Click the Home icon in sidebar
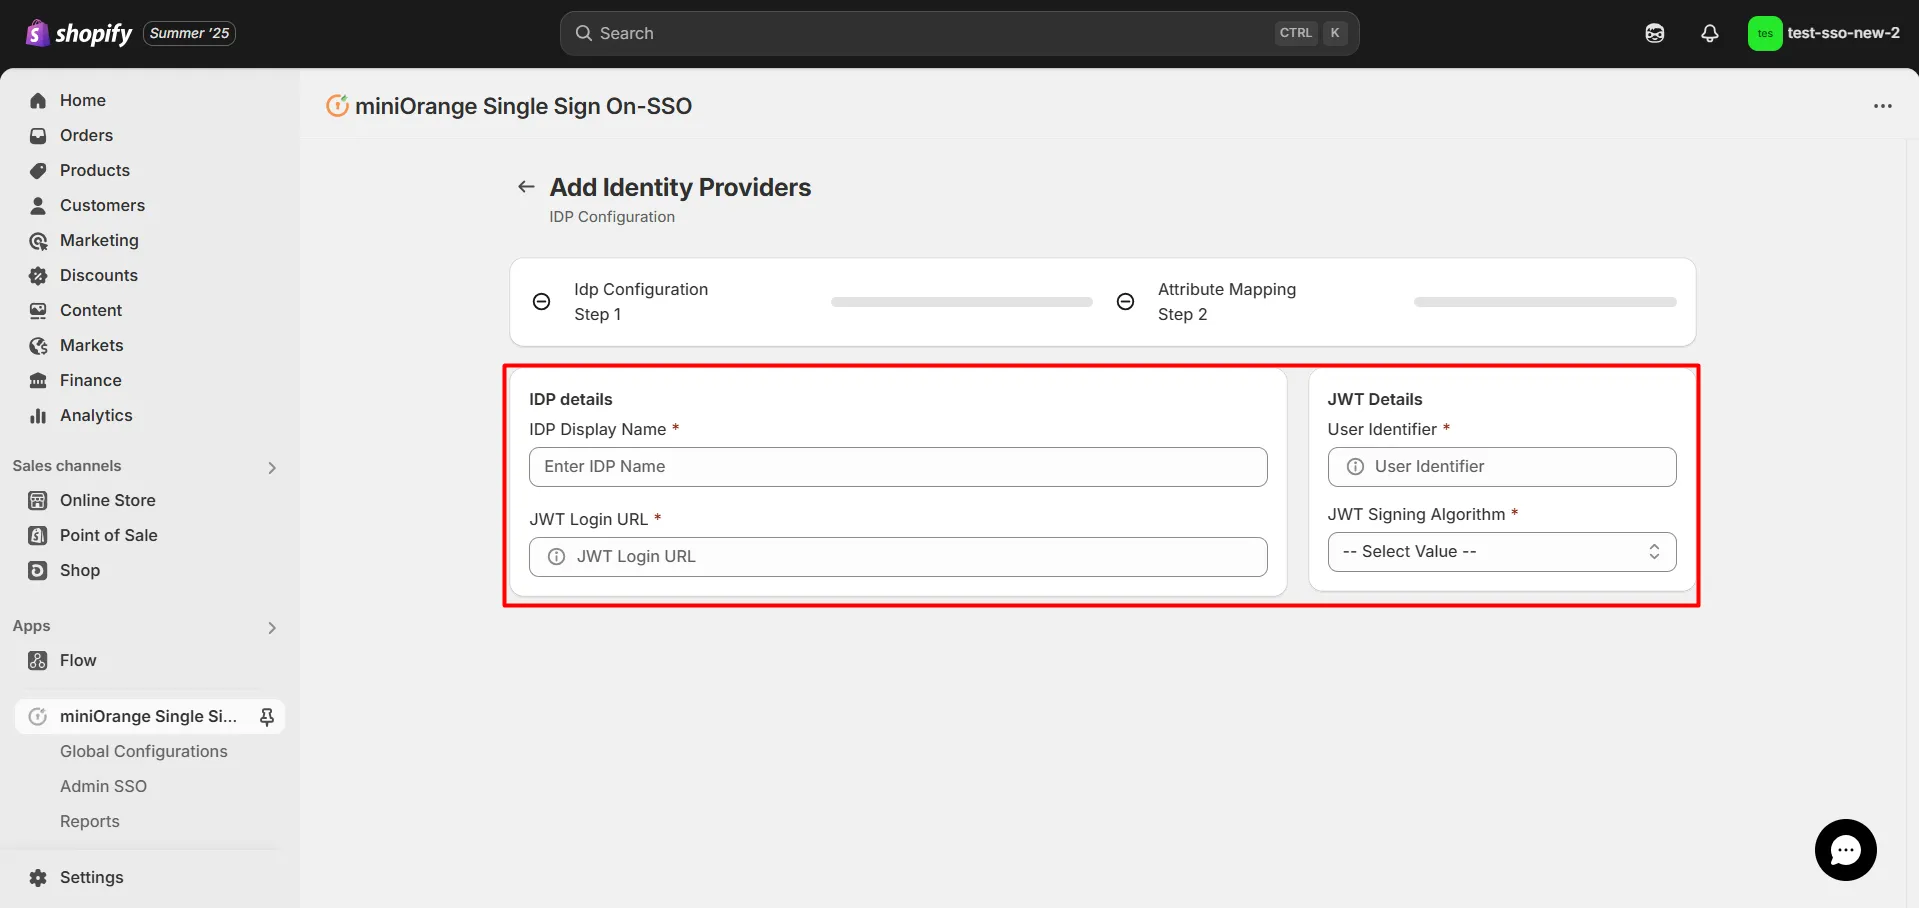 pyautogui.click(x=38, y=100)
